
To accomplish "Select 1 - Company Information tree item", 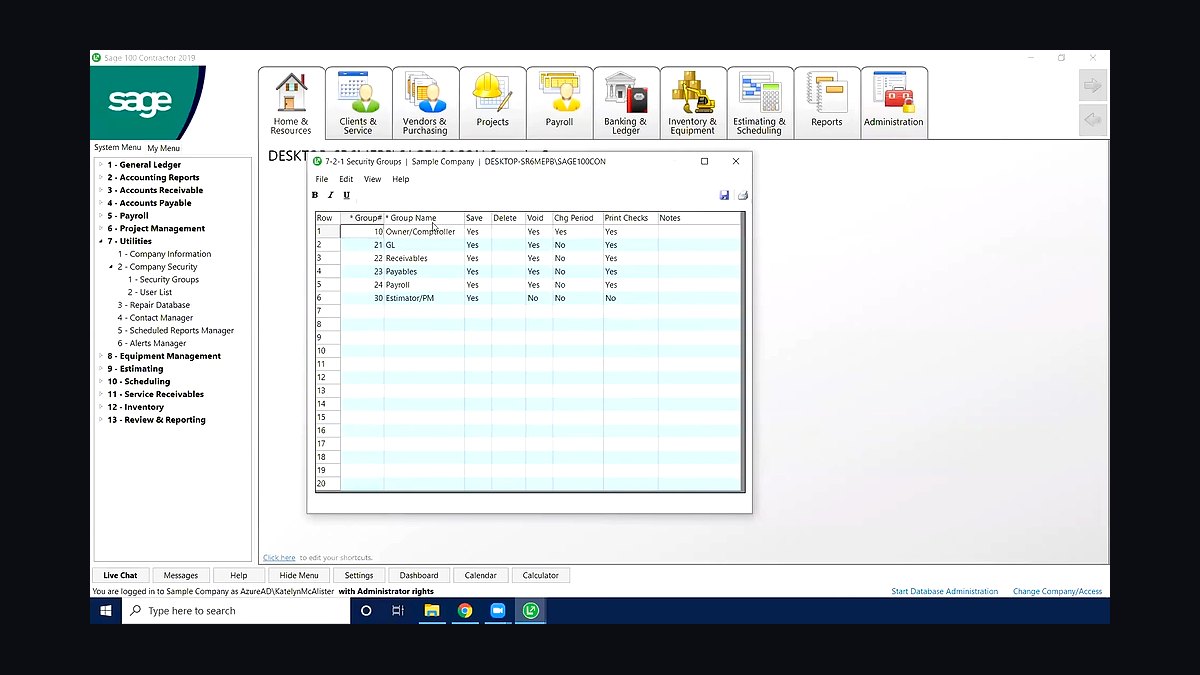I will coord(165,254).
